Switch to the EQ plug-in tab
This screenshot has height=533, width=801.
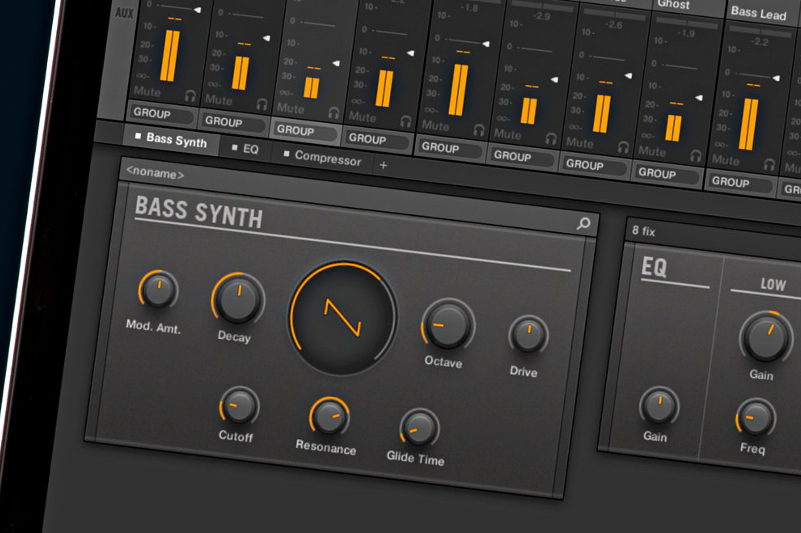click(x=245, y=149)
